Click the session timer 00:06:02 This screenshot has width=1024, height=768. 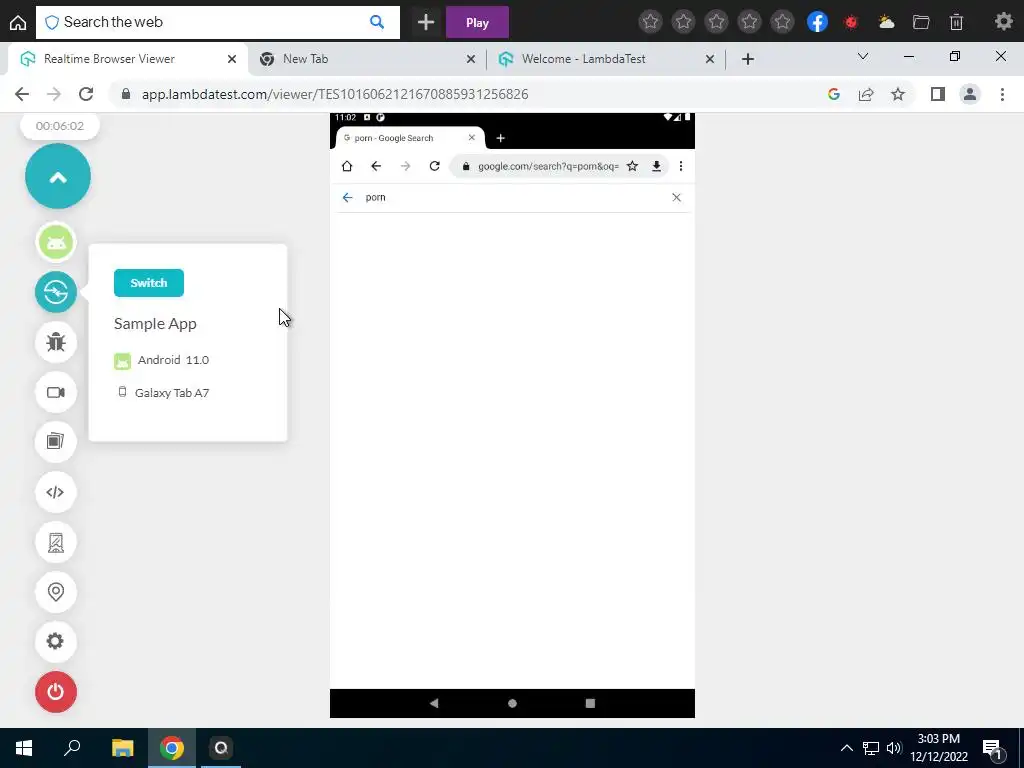click(59, 125)
